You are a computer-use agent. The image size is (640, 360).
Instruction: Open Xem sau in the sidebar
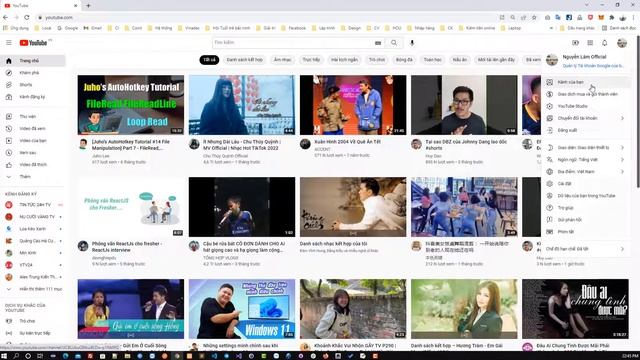point(33,152)
